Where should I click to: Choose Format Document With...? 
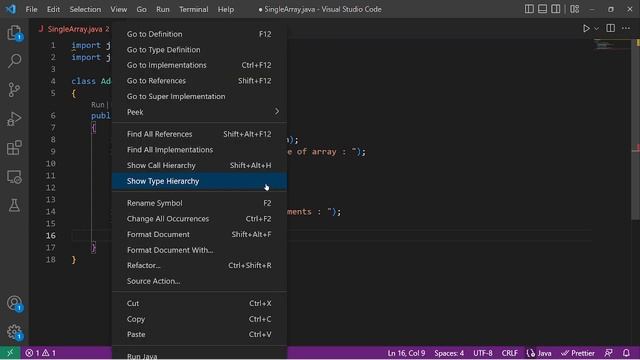[199, 250]
